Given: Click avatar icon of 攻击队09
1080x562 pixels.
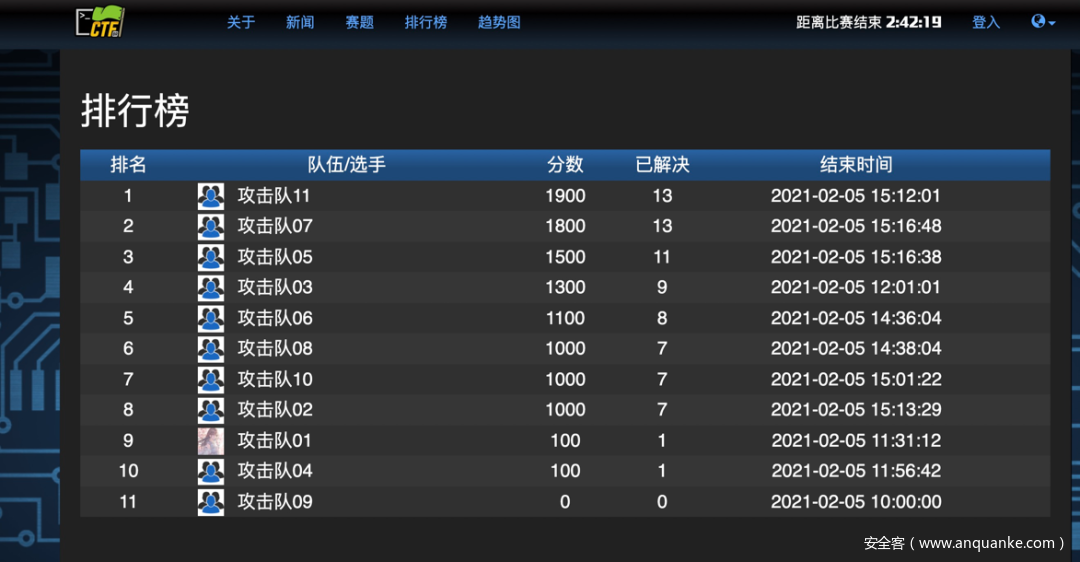Looking at the screenshot, I should pos(211,503).
